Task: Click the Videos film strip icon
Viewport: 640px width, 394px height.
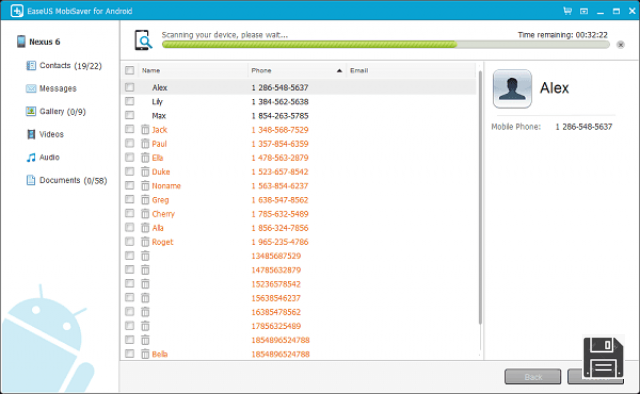Action: coord(31,134)
